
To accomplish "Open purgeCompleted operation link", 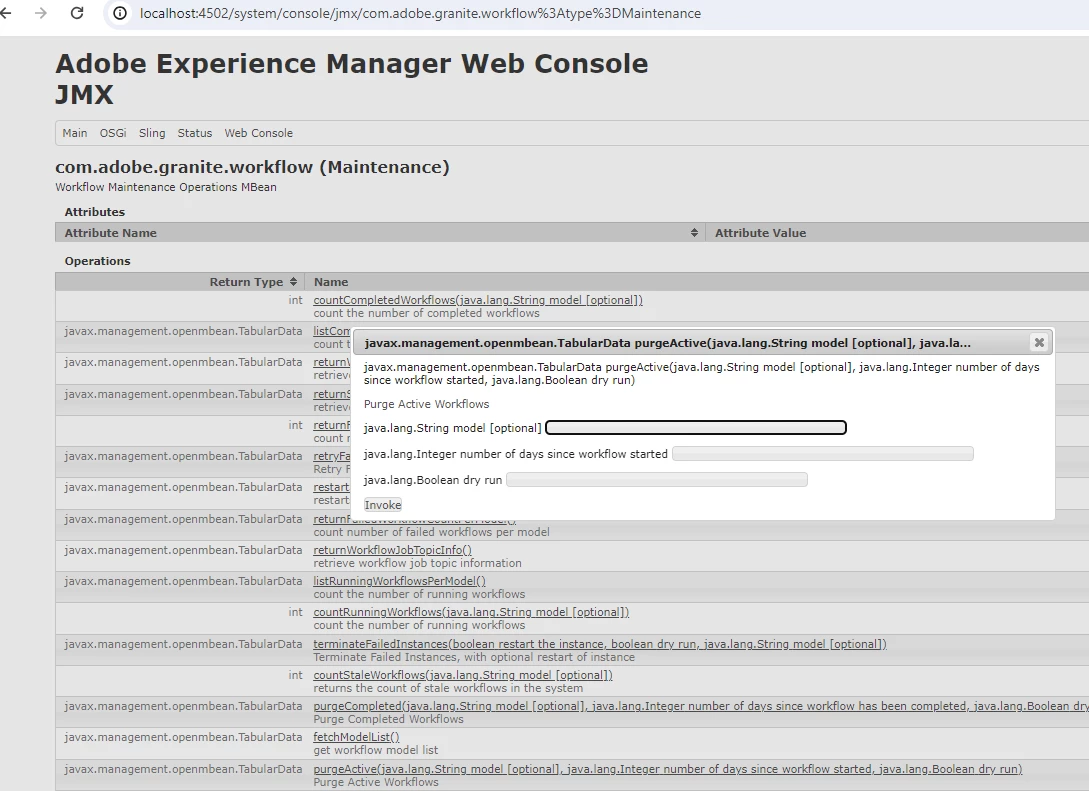I will click(x=701, y=706).
